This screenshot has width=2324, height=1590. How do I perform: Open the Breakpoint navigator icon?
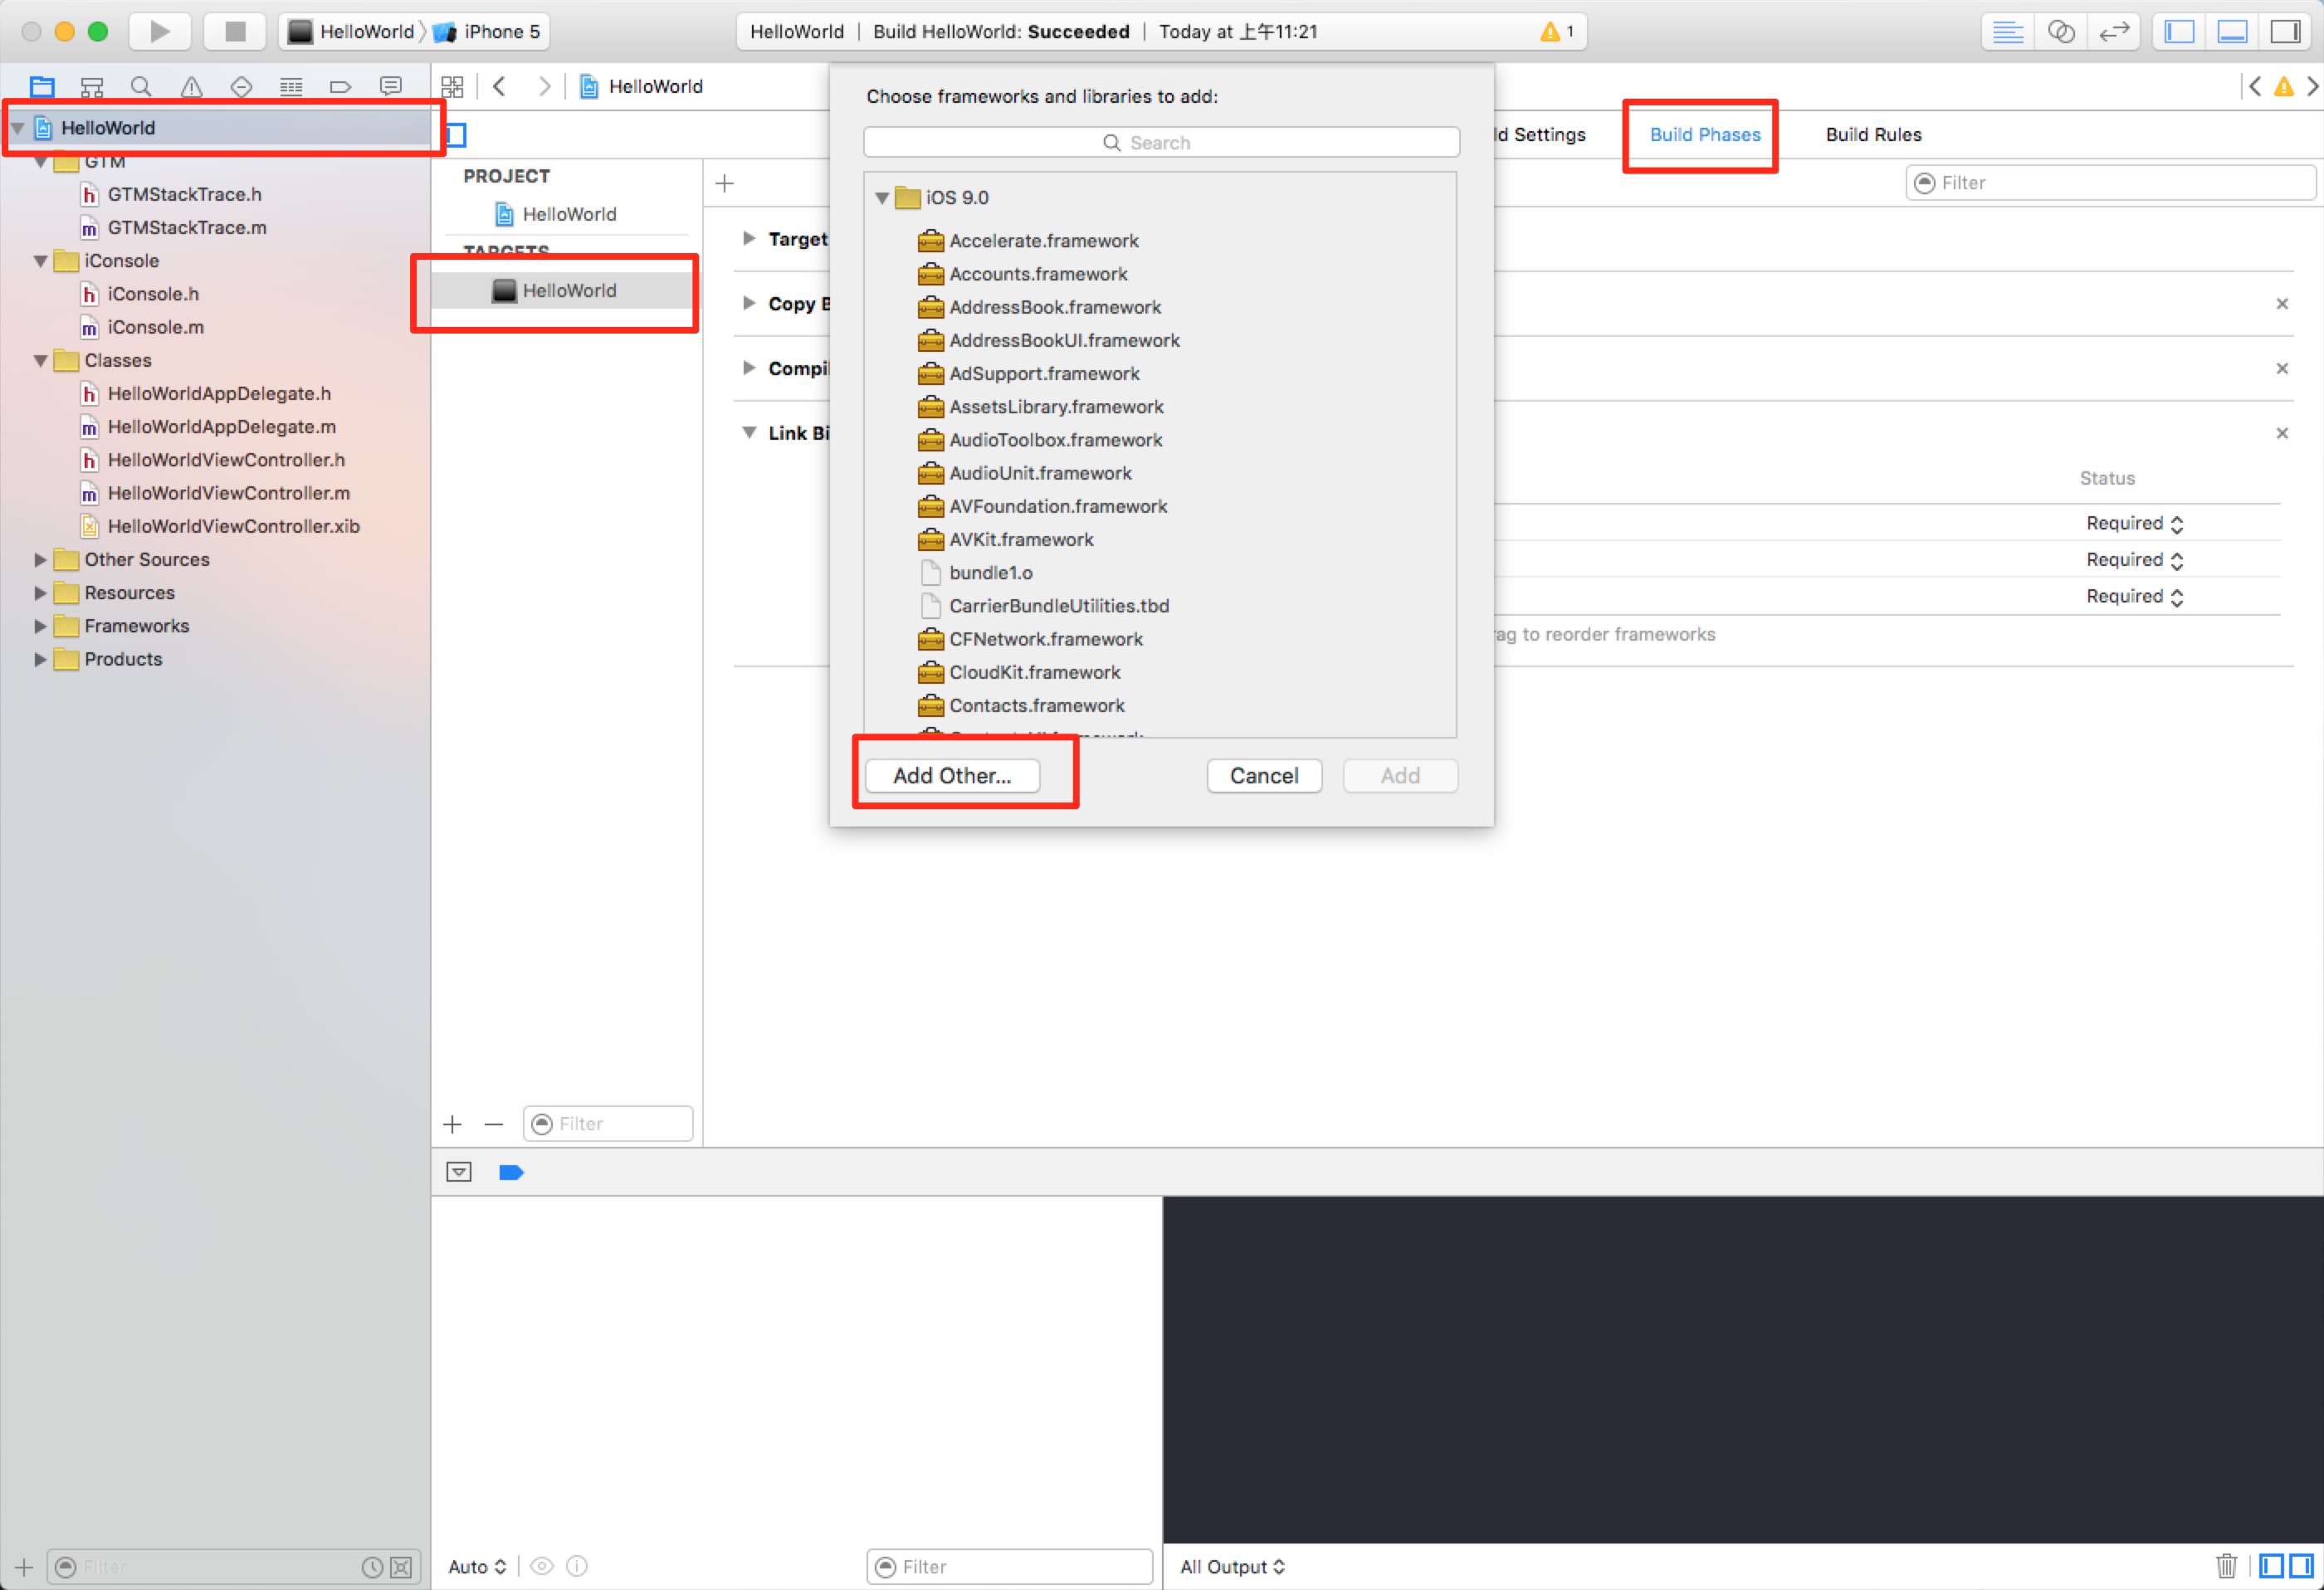point(340,87)
